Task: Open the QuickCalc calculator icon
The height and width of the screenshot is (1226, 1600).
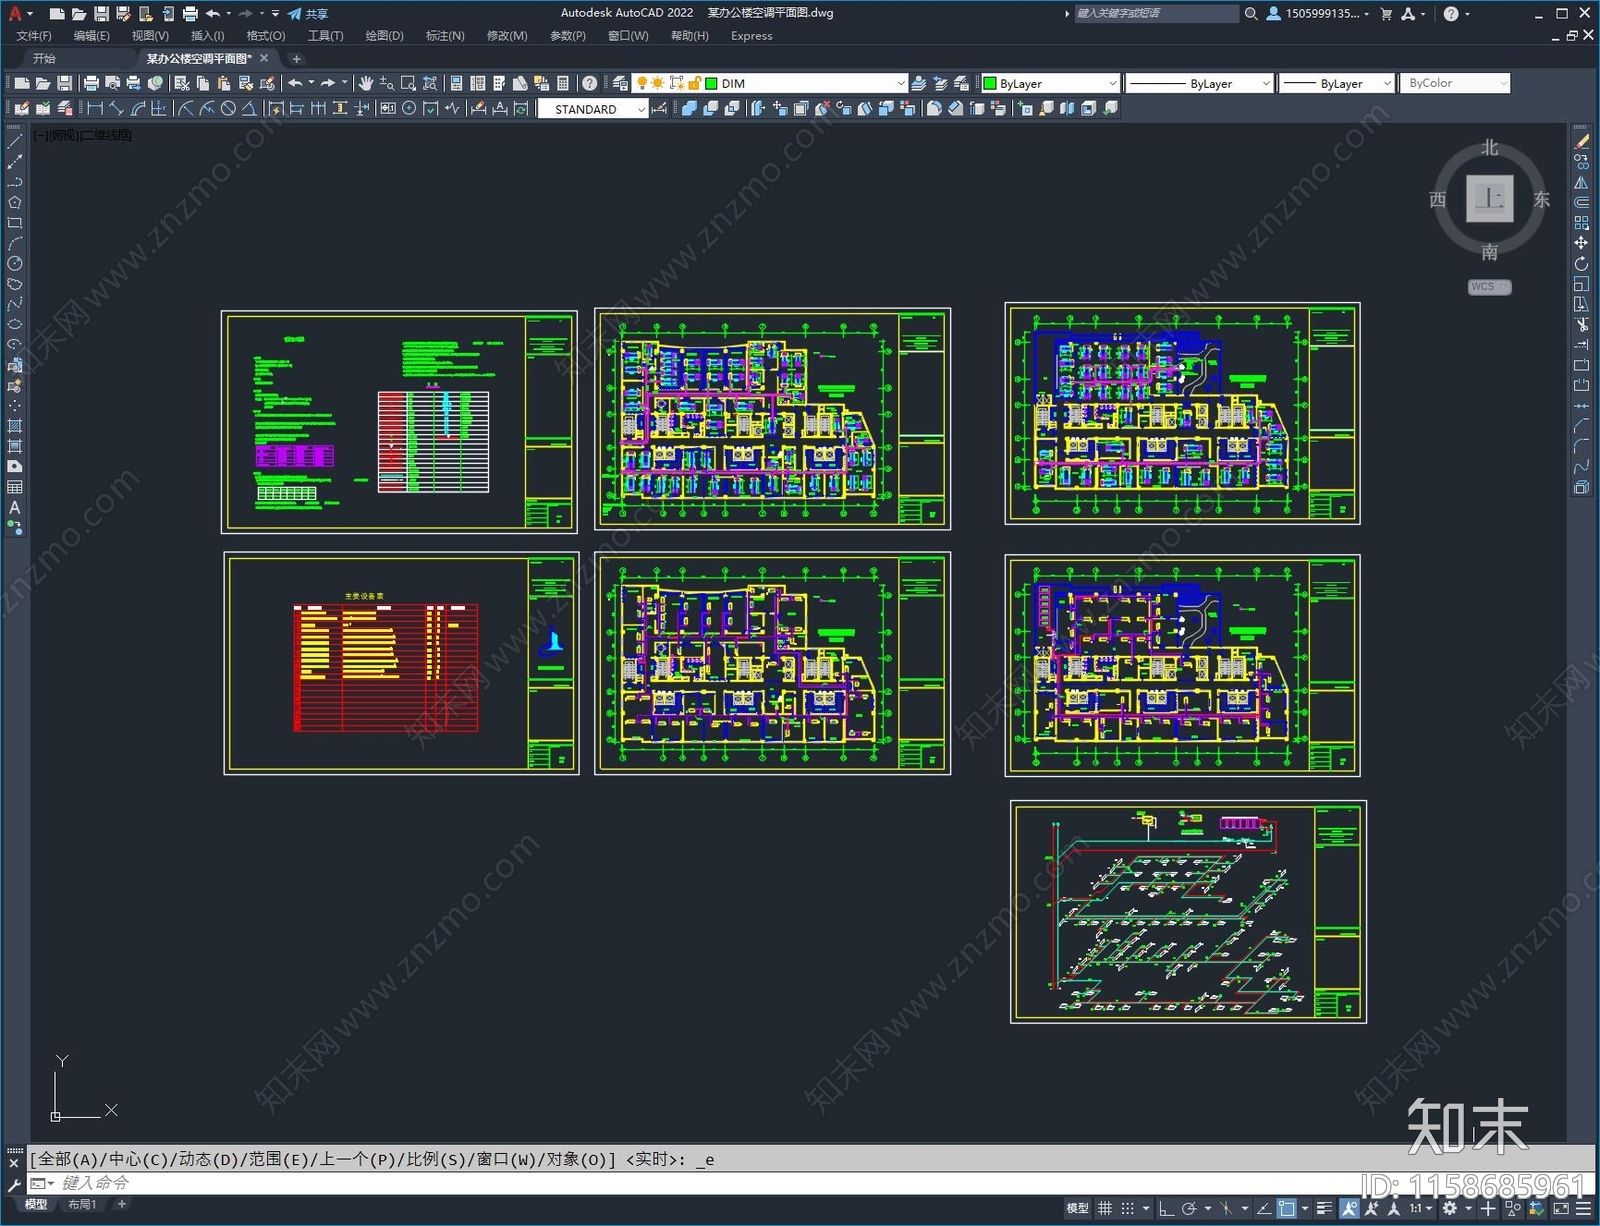Action: click(562, 83)
